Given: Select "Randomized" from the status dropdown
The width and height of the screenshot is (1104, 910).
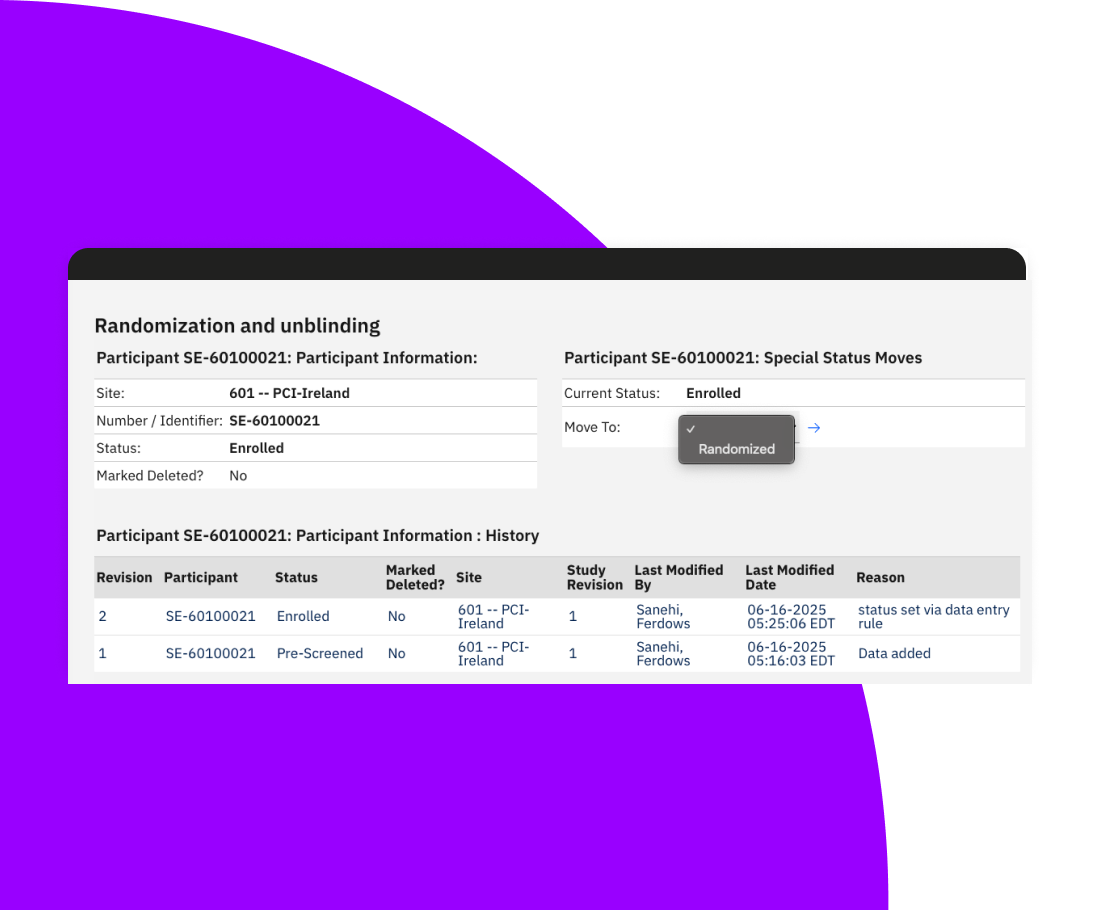Looking at the screenshot, I should [x=736, y=450].
